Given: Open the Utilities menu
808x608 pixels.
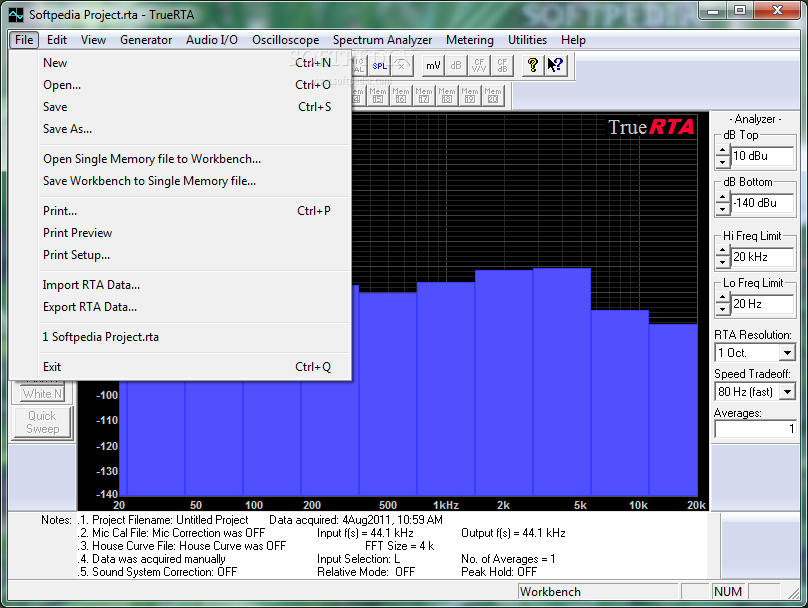Looking at the screenshot, I should click(527, 40).
